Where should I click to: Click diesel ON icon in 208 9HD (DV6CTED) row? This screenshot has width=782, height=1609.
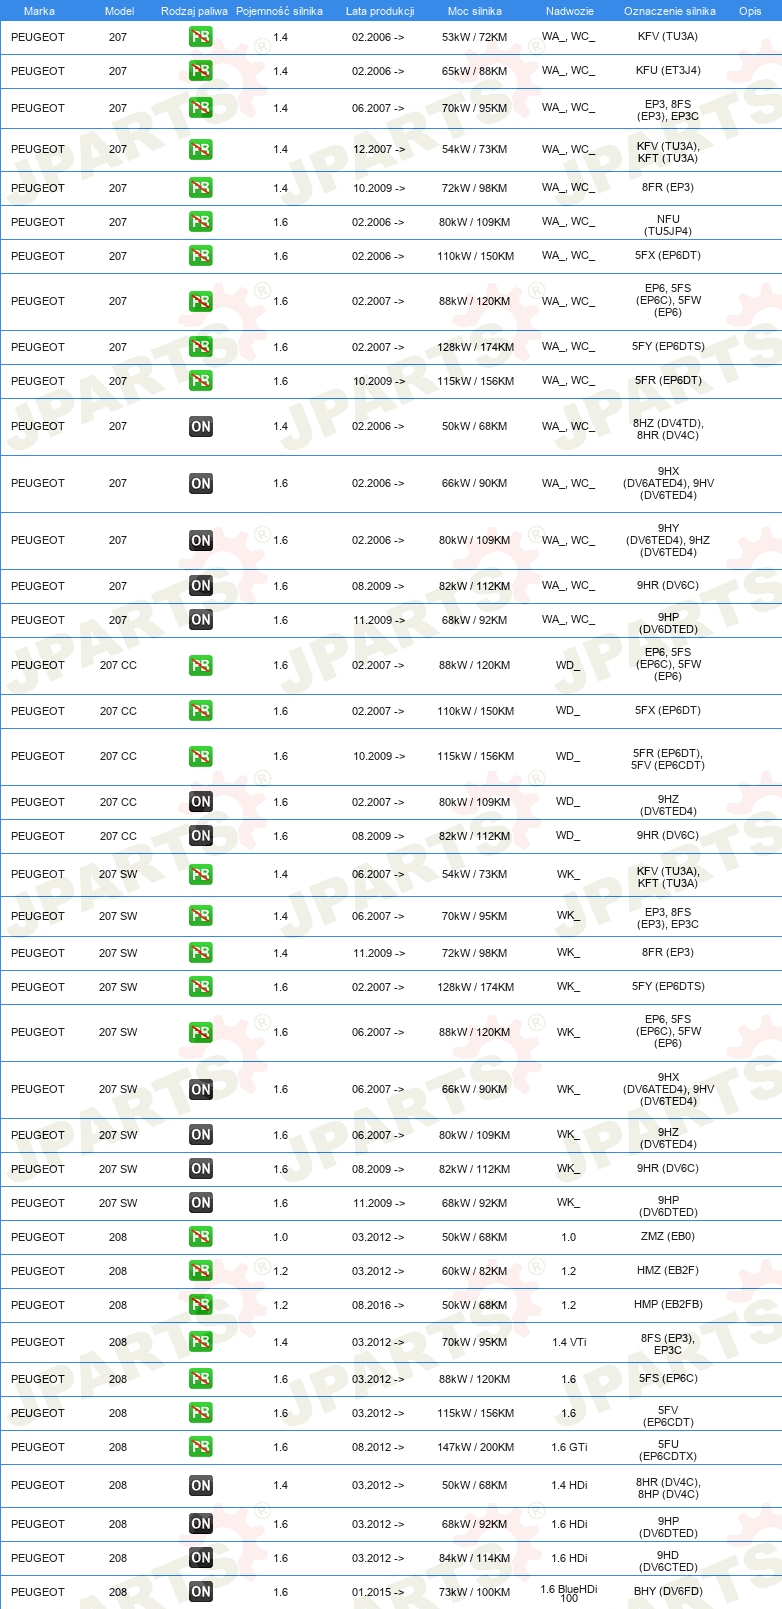[x=201, y=1558]
